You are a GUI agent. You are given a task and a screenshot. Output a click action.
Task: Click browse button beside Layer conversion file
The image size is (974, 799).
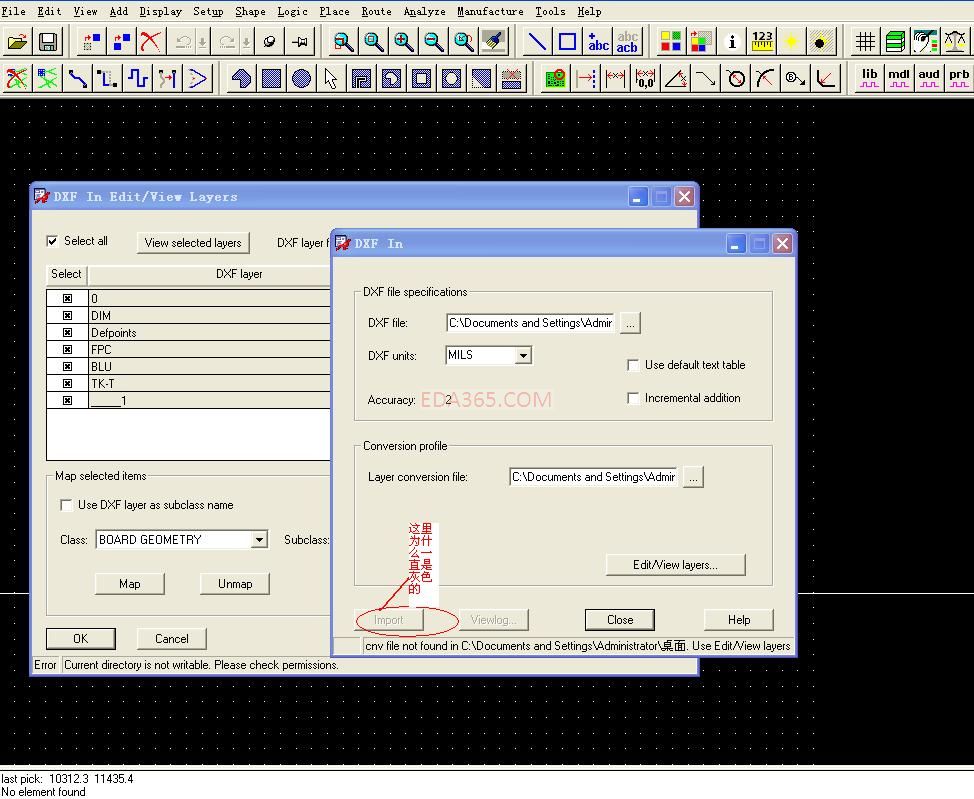[x=693, y=478]
